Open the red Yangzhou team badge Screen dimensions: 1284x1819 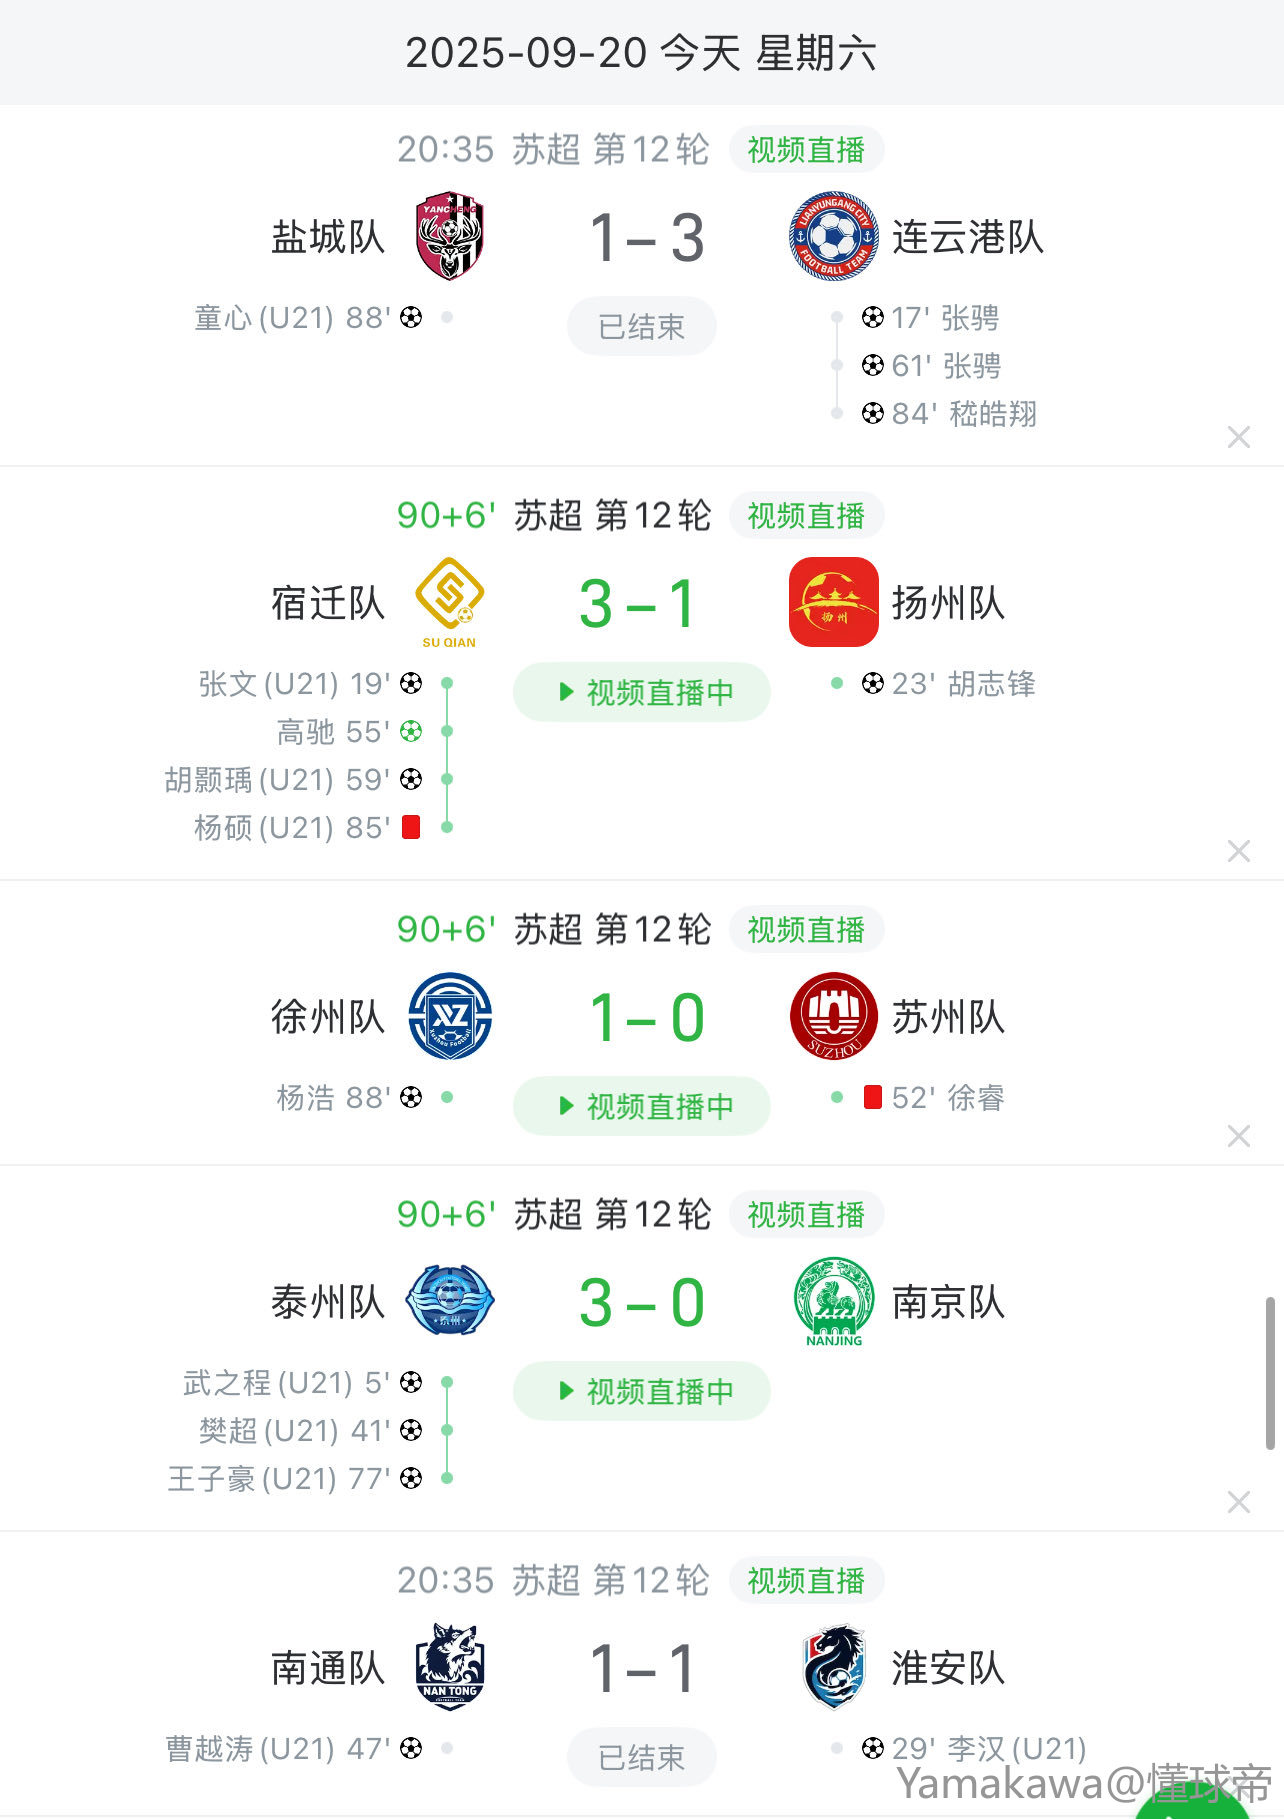click(833, 602)
